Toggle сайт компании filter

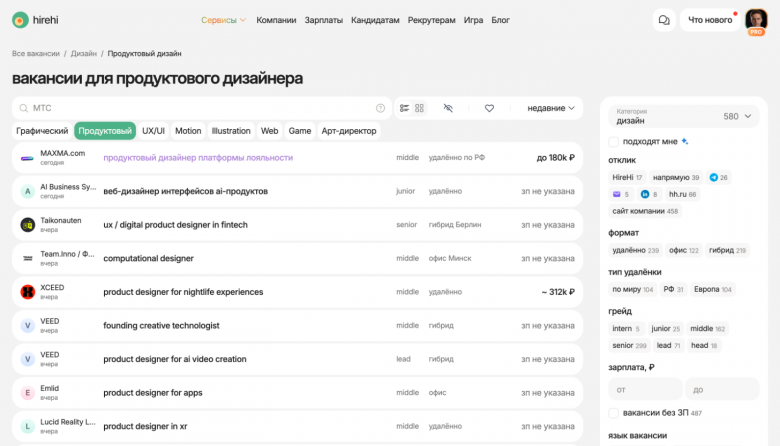pos(645,211)
